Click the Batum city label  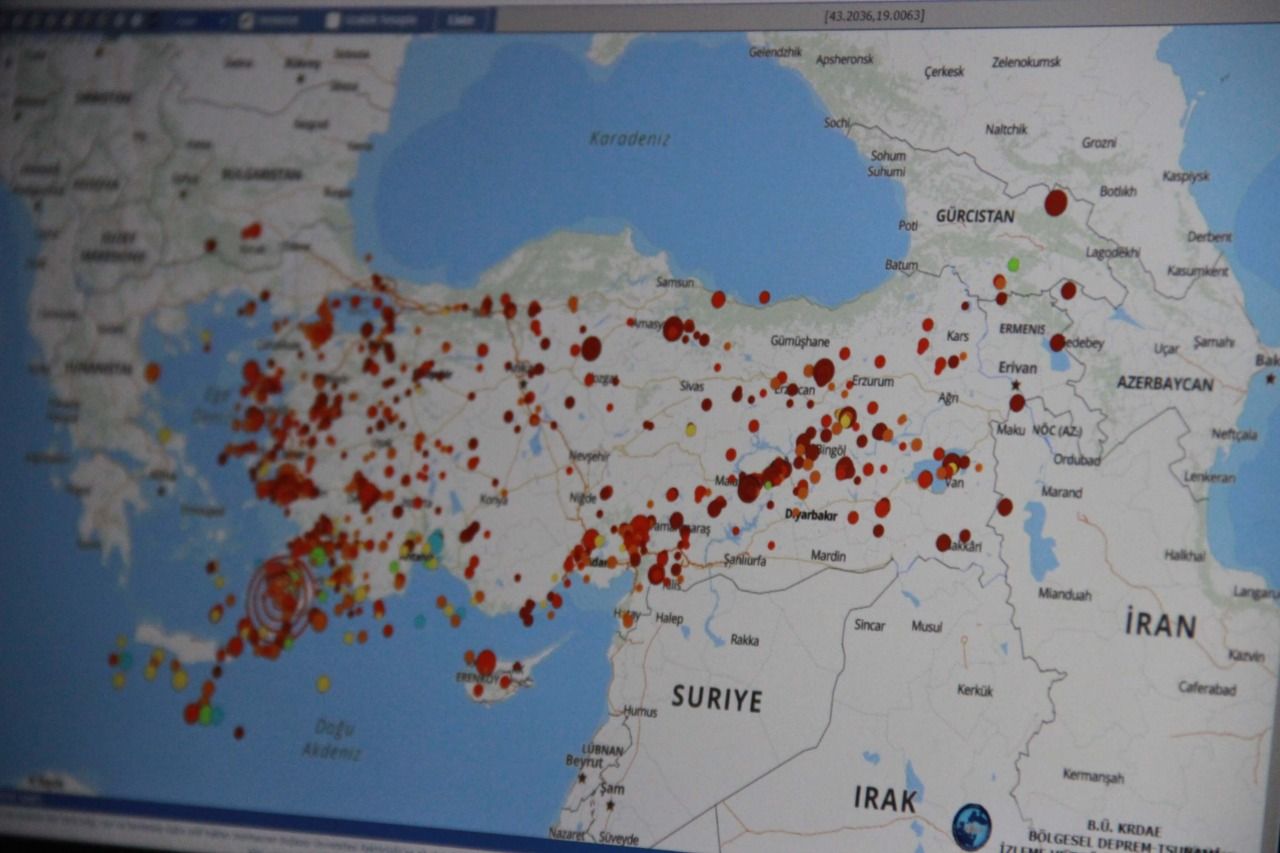click(901, 265)
